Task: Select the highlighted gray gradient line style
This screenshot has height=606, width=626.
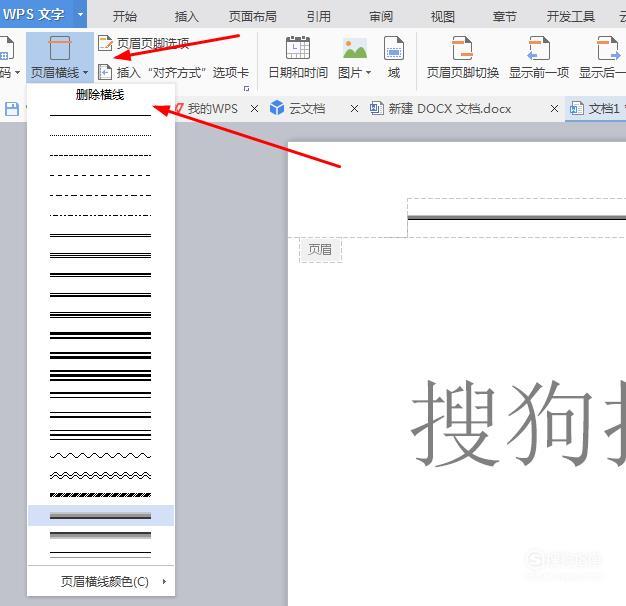Action: pyautogui.click(x=100, y=515)
